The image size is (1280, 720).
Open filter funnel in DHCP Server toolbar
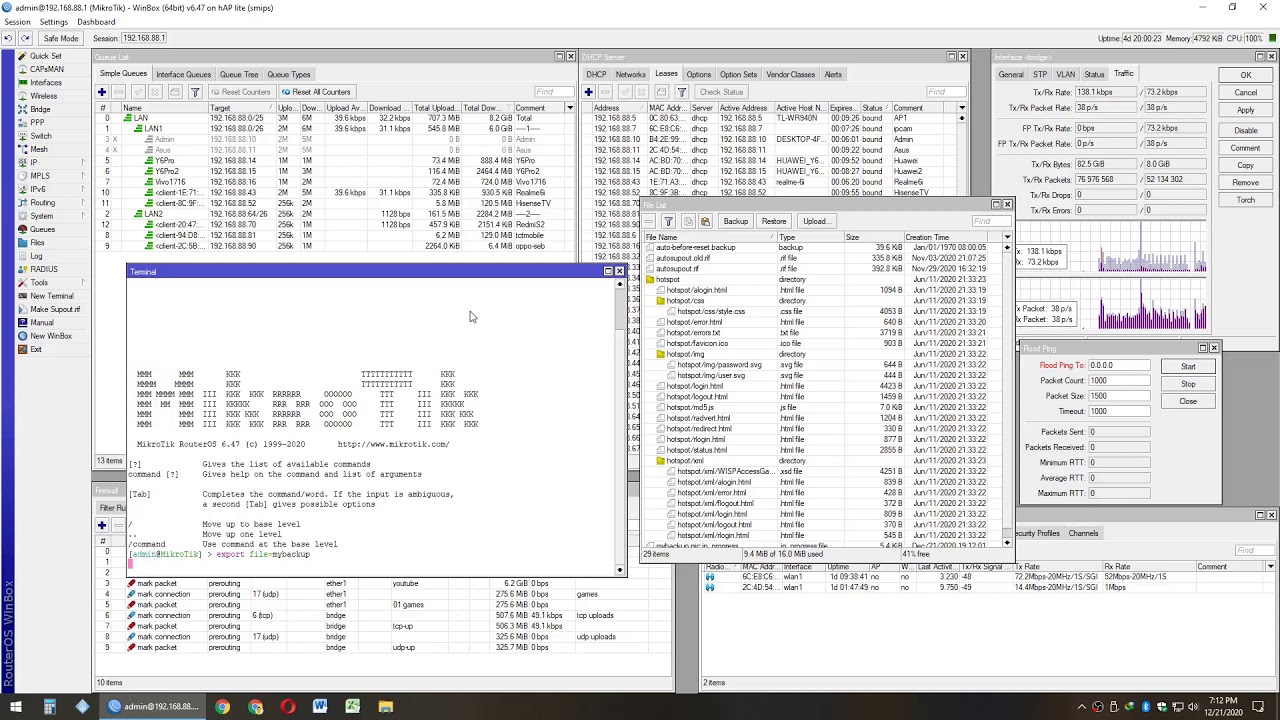click(682, 92)
